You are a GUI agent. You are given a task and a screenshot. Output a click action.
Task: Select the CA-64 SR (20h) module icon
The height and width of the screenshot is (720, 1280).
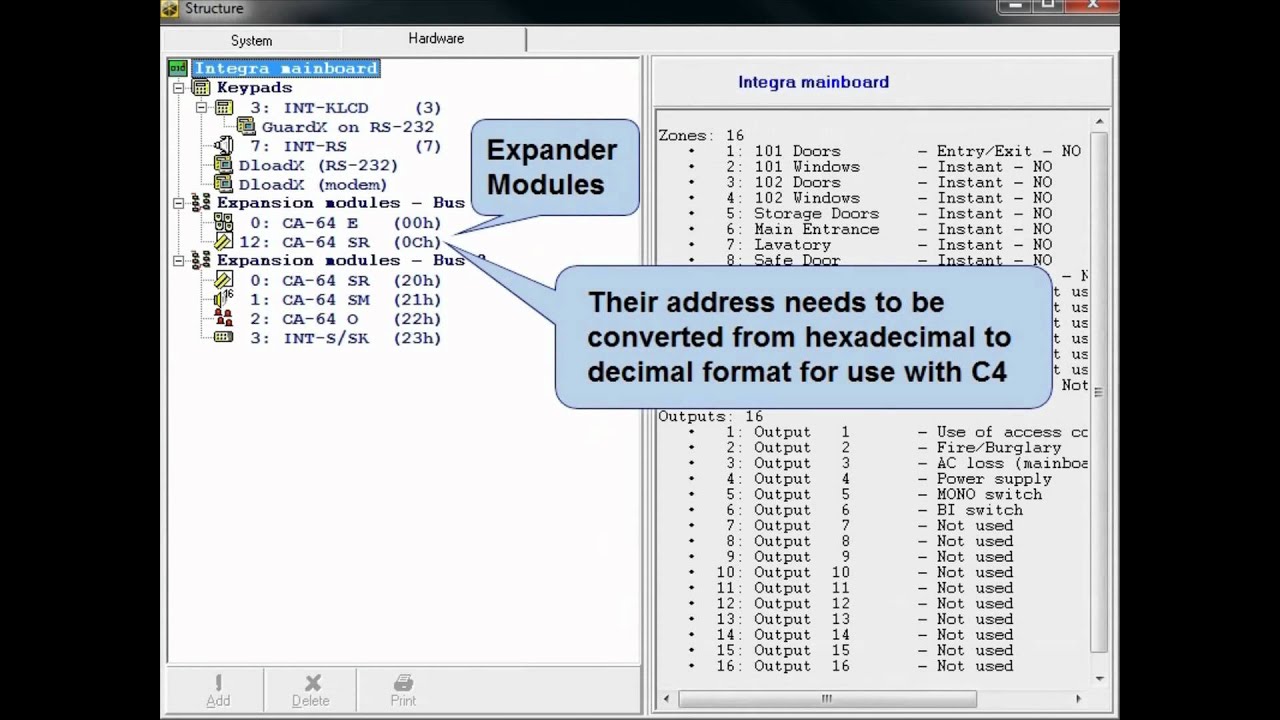223,280
